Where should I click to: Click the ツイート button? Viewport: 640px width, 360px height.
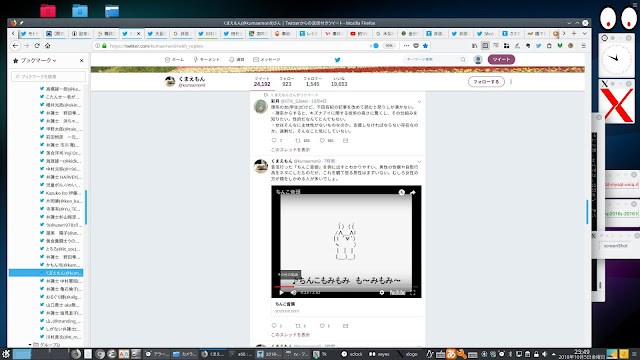501,60
